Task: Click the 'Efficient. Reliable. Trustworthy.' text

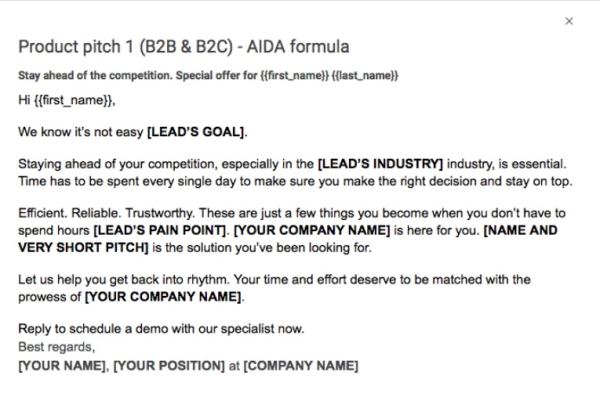Action: (107, 213)
